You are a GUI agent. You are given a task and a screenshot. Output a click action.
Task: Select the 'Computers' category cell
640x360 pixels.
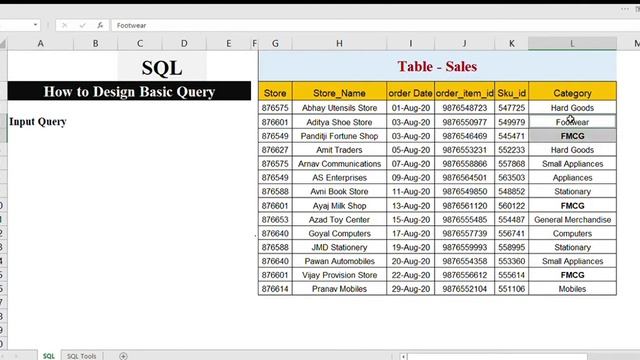pos(572,233)
